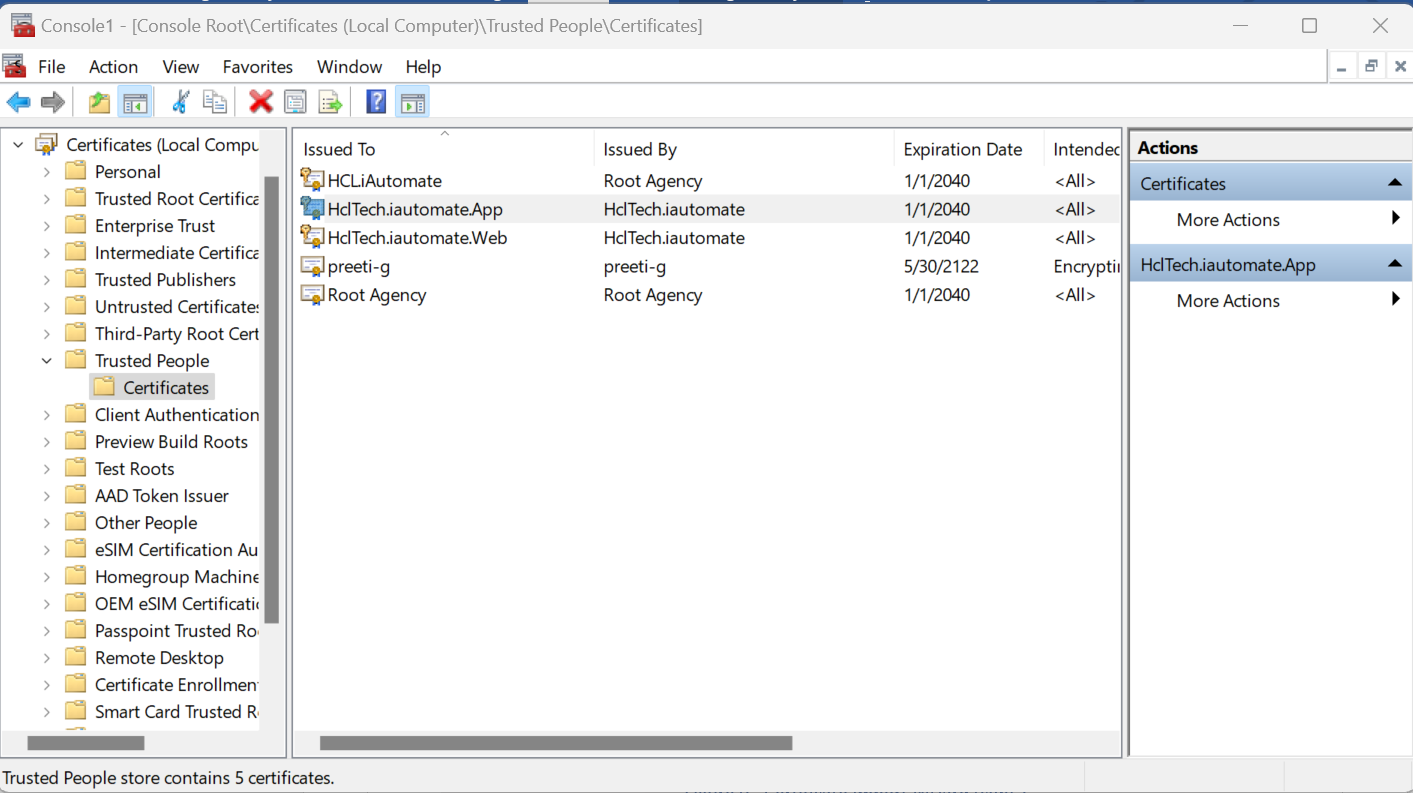Click the Remote Desktop folder icon

click(75, 658)
